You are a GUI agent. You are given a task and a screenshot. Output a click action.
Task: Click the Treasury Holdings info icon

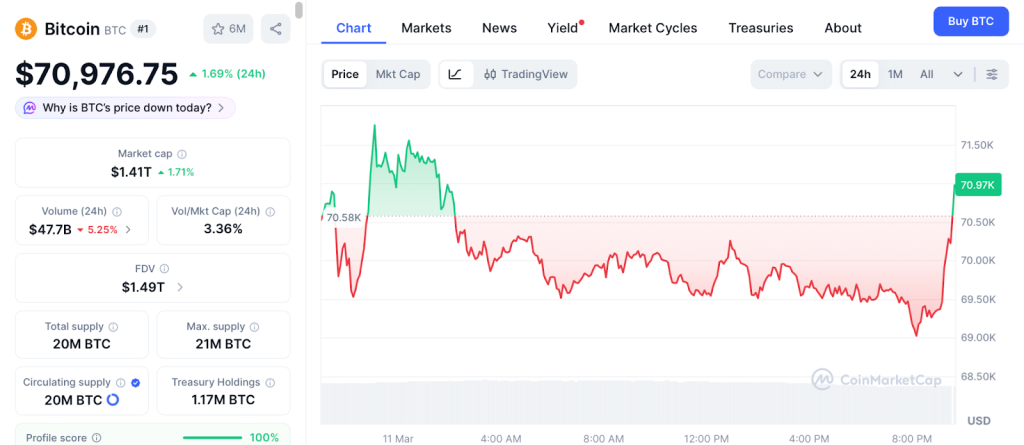270,382
